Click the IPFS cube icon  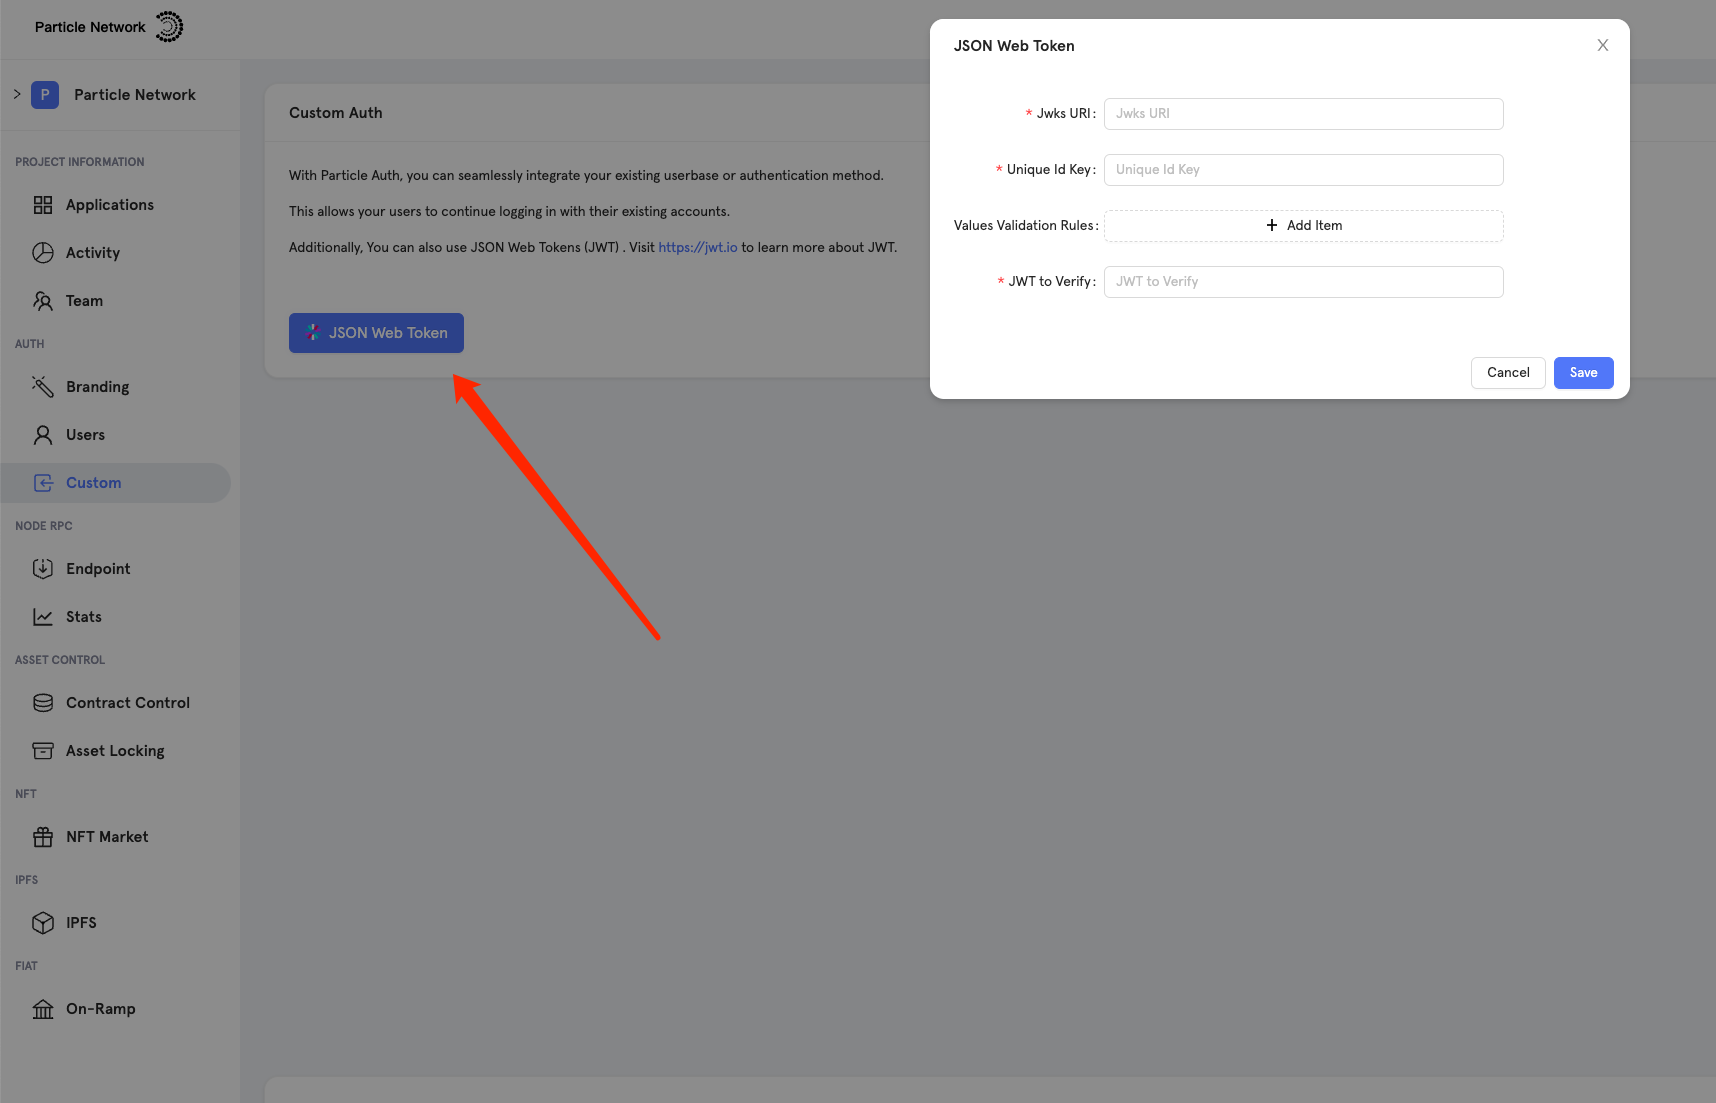click(x=43, y=923)
